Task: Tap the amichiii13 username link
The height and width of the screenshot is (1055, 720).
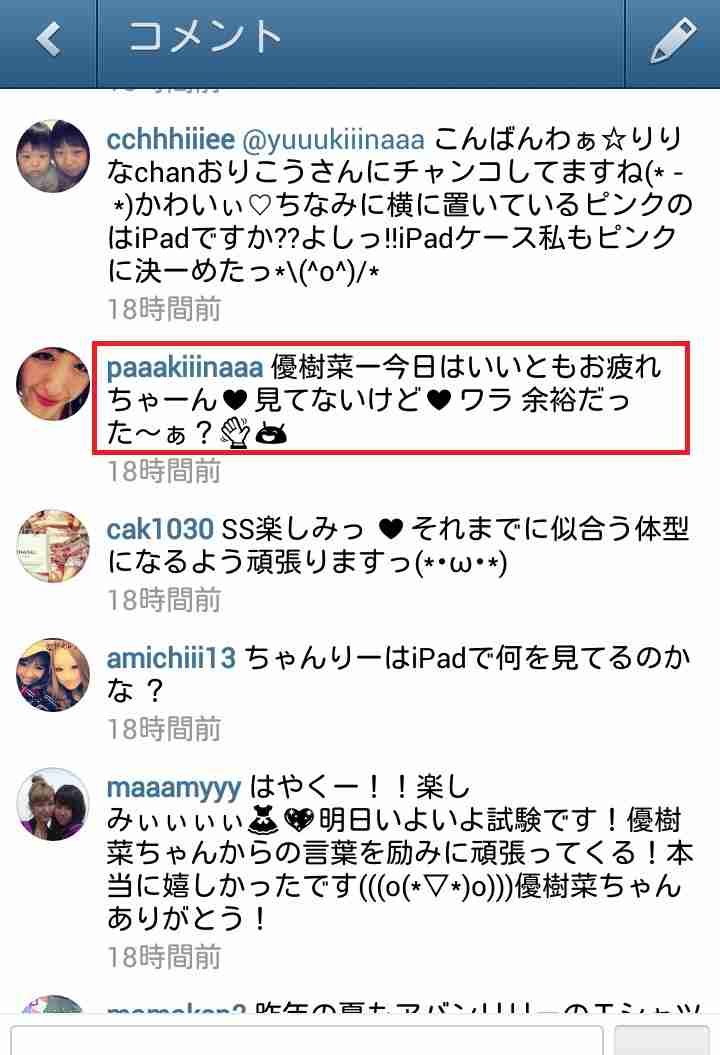Action: 172,658
